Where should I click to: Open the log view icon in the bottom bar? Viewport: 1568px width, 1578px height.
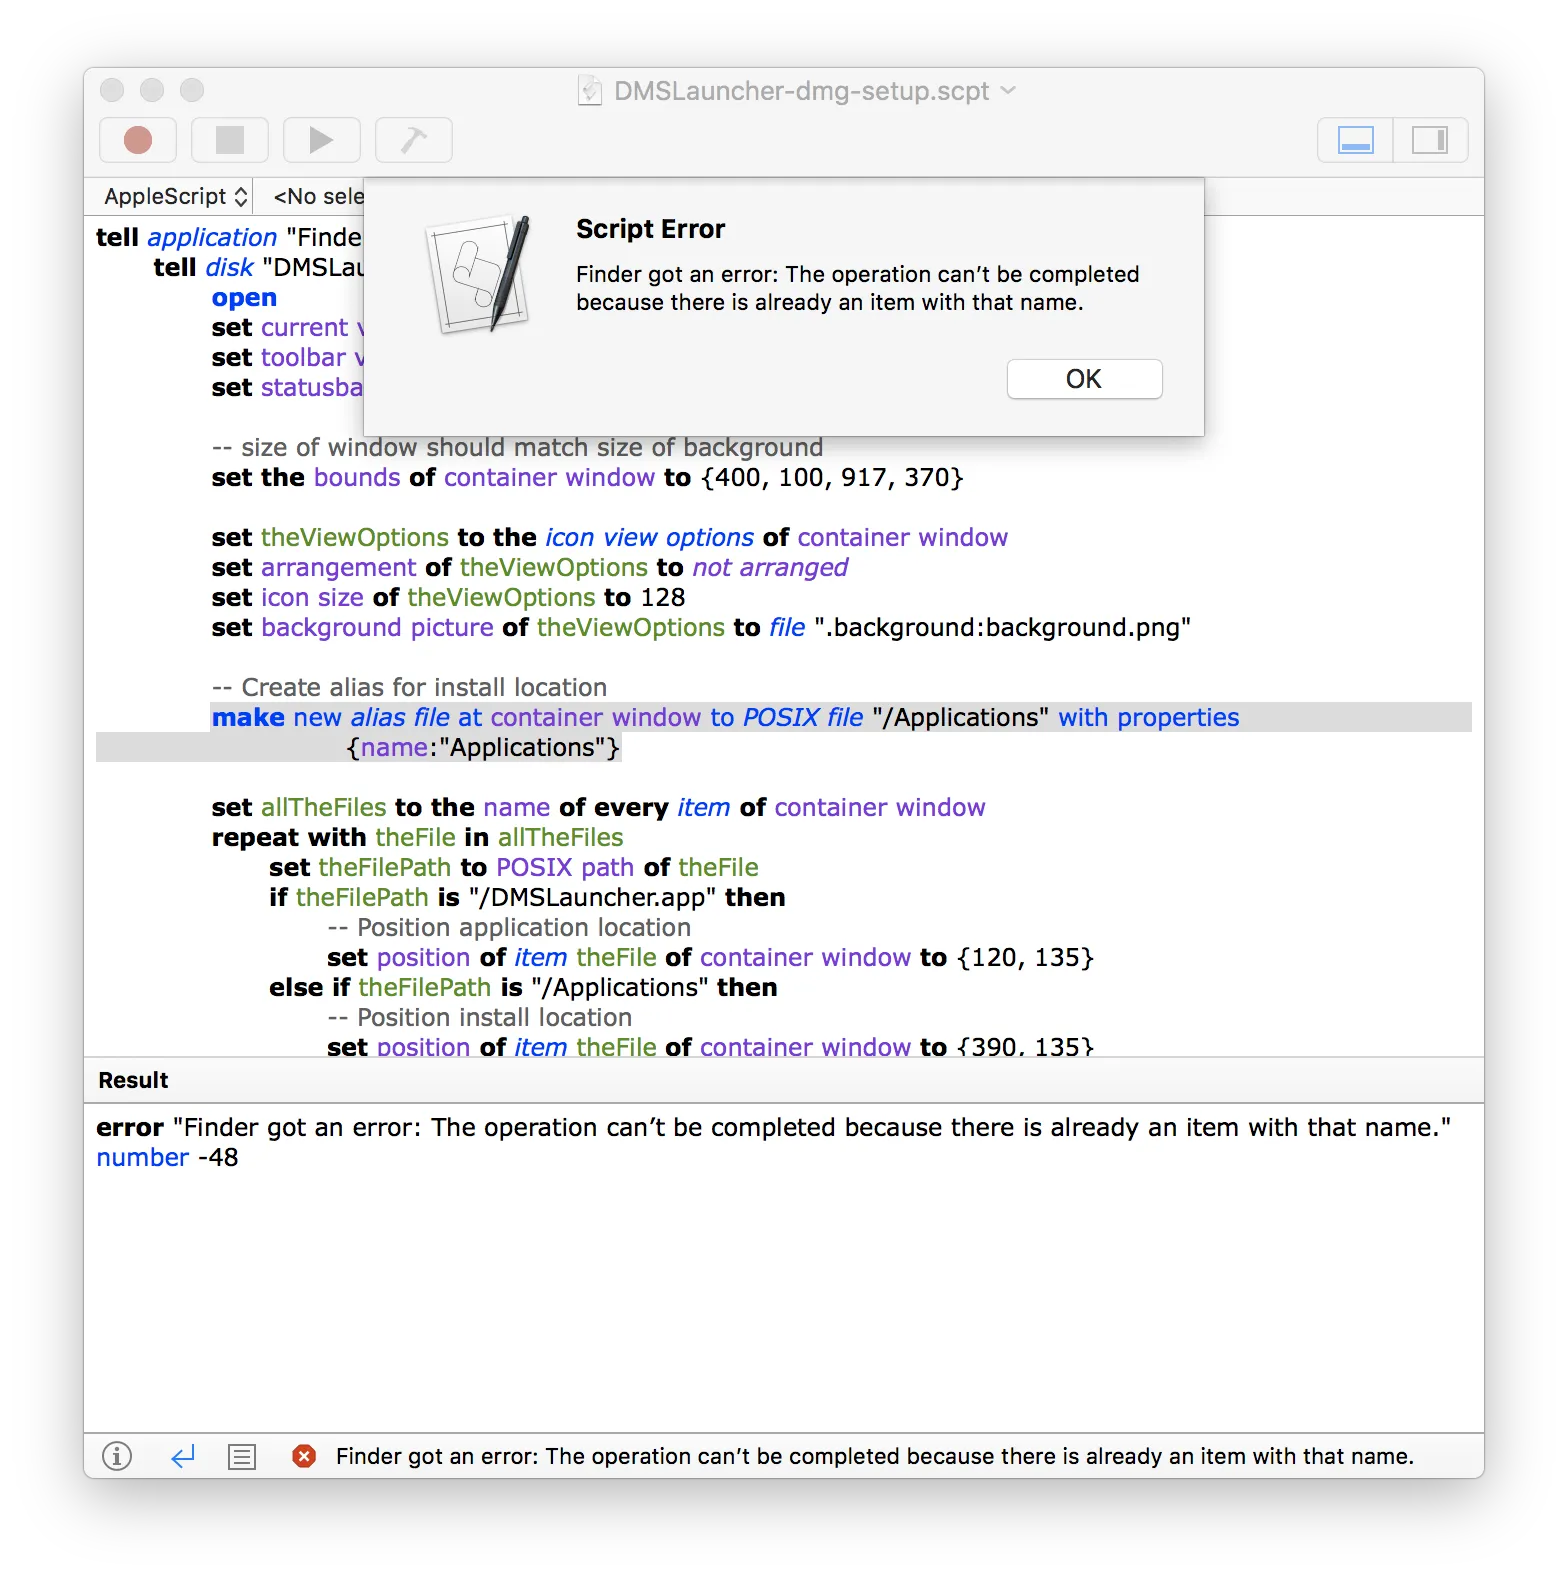[x=242, y=1456]
